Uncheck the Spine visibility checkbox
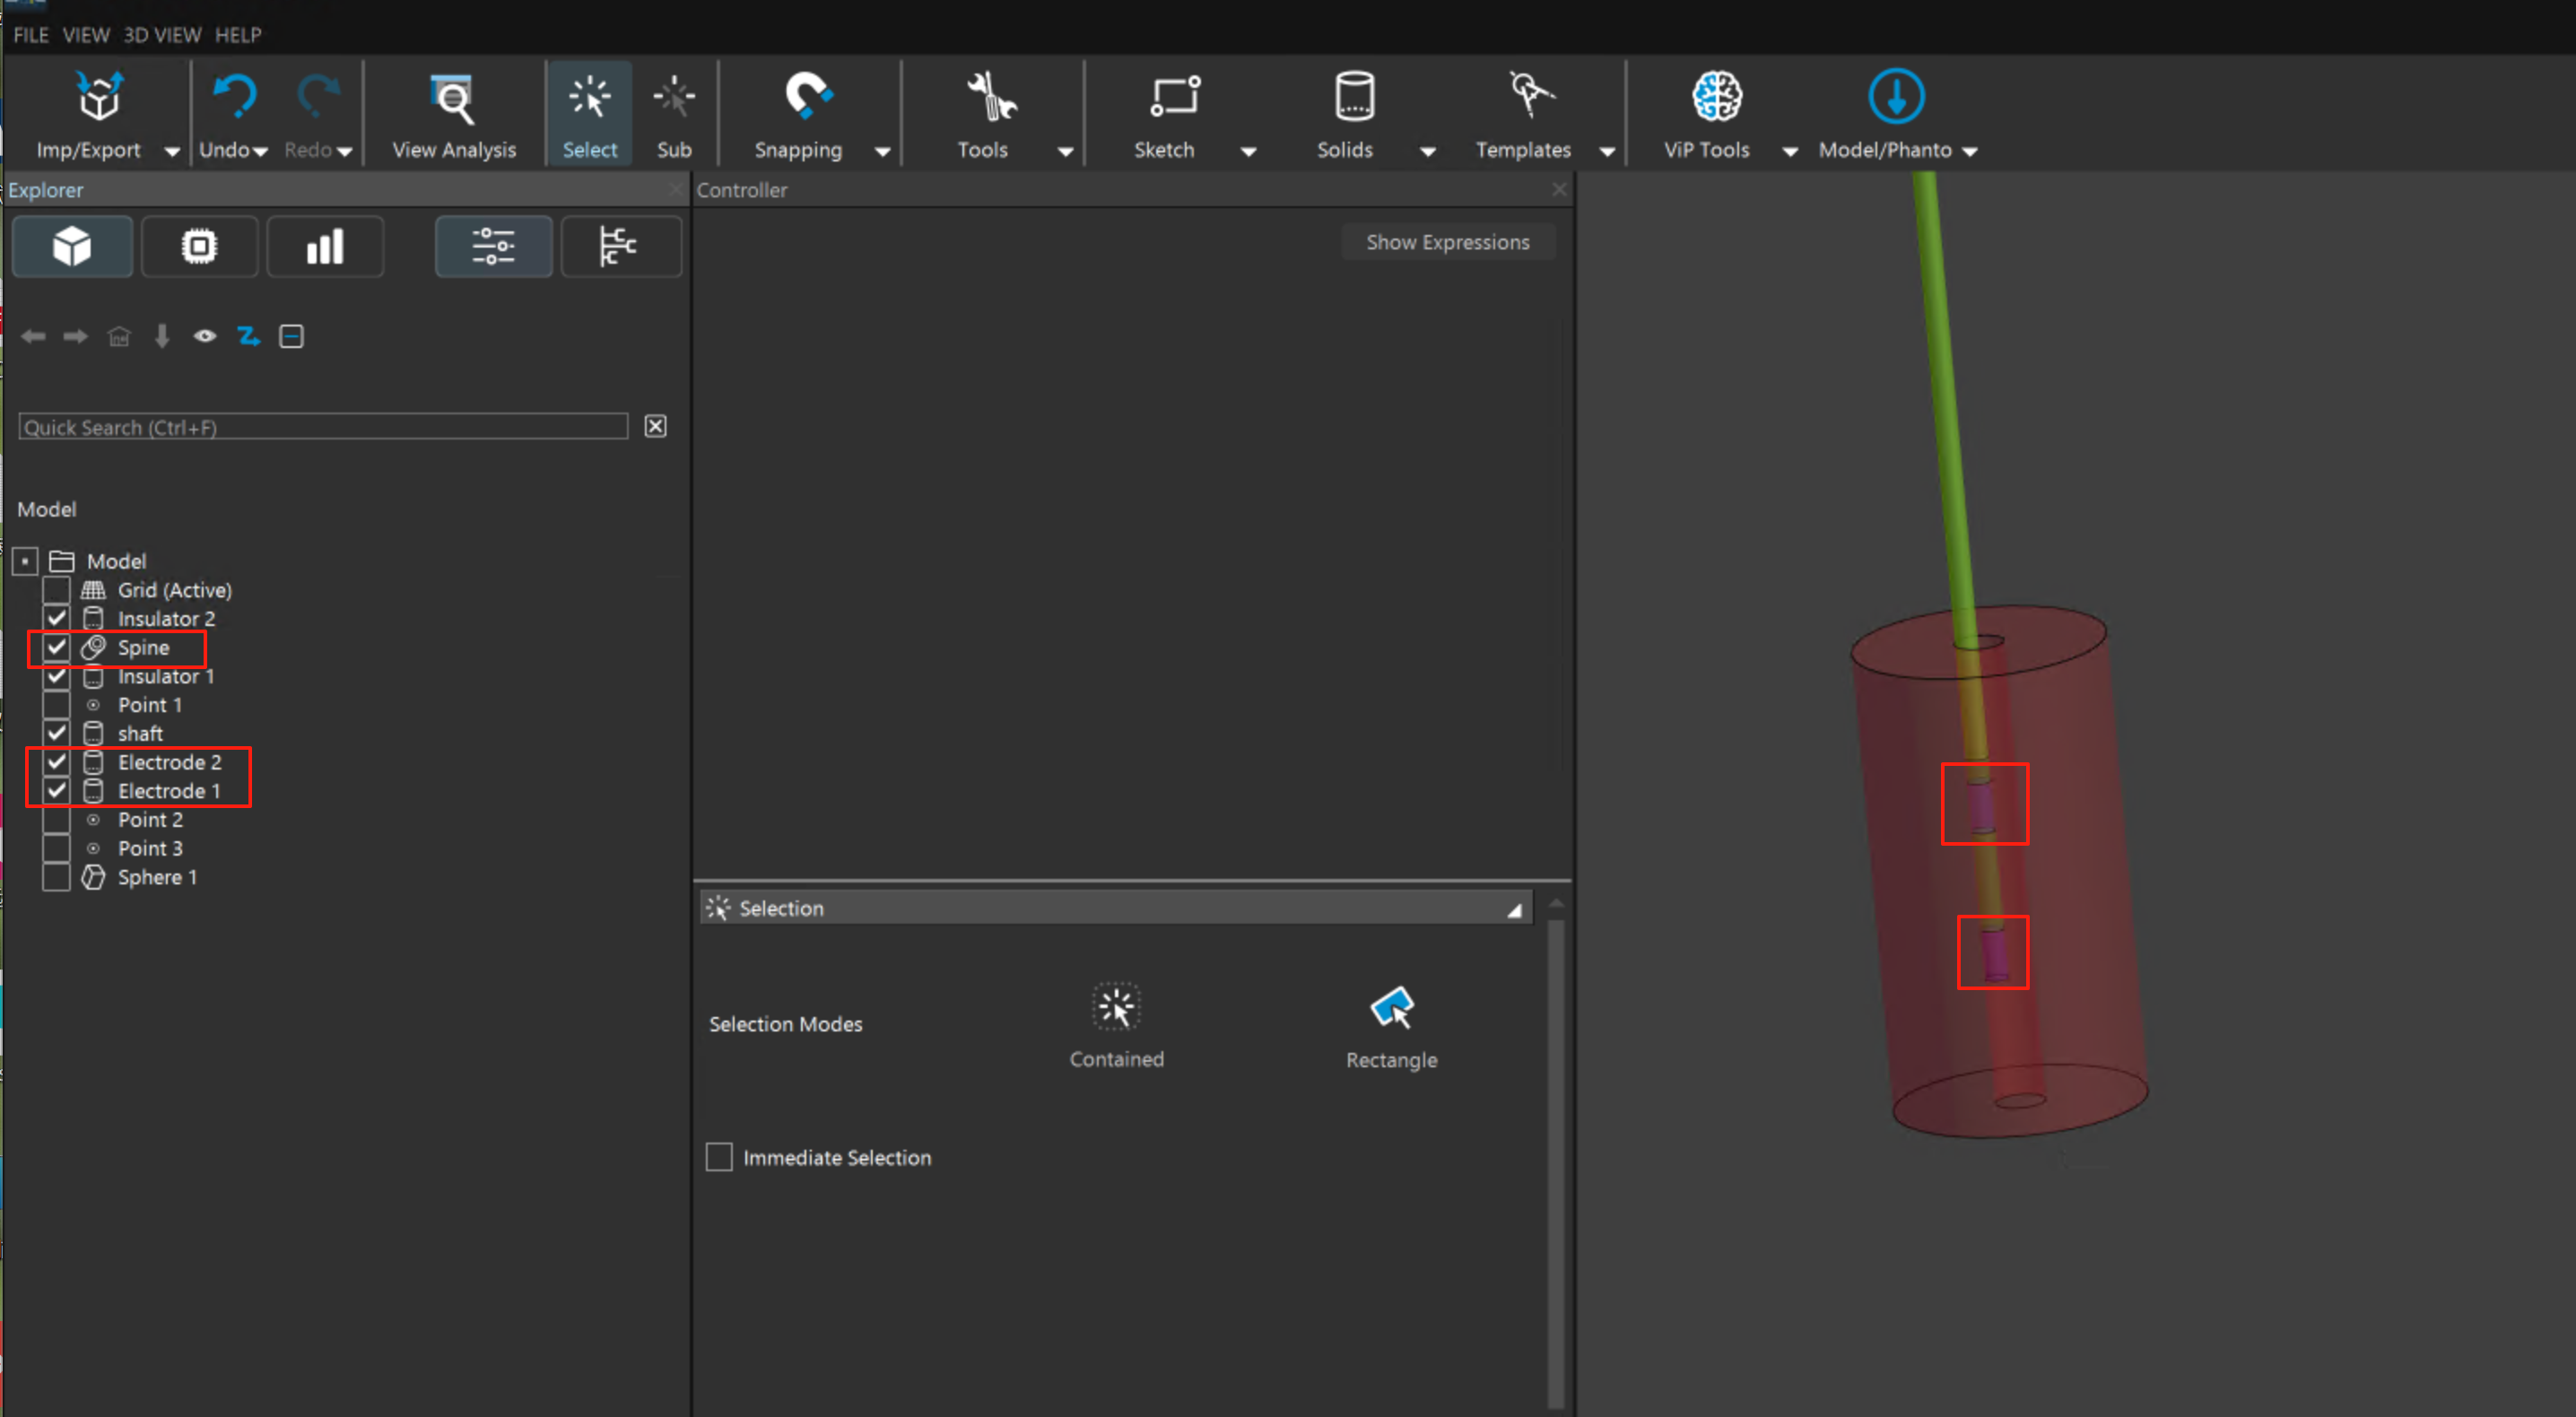 pyautogui.click(x=57, y=648)
